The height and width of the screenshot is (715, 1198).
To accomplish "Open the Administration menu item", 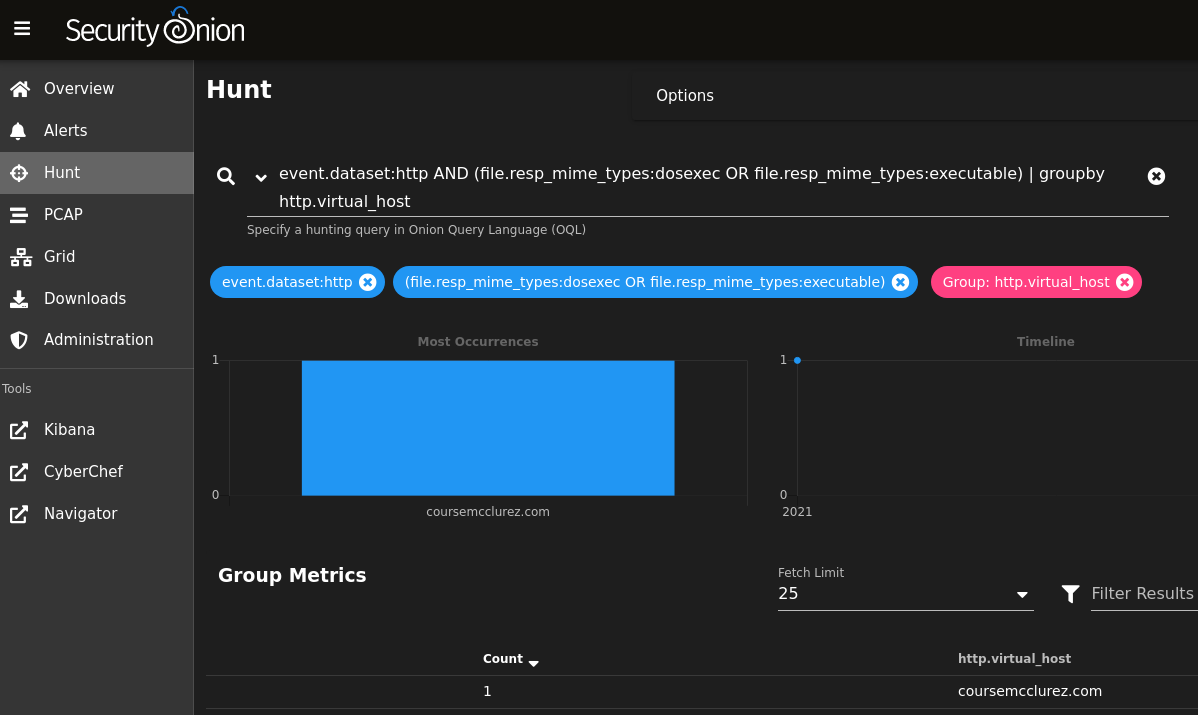I will pyautogui.click(x=96, y=340).
